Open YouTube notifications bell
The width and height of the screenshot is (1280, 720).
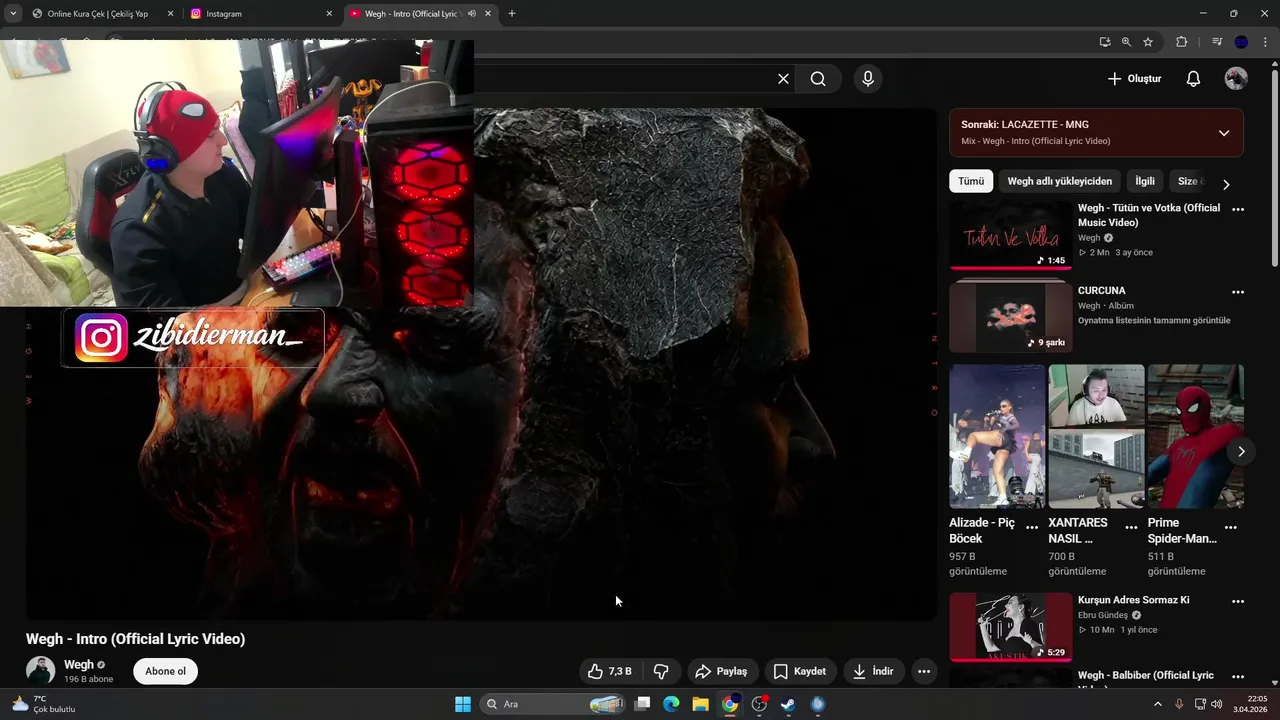[1193, 79]
